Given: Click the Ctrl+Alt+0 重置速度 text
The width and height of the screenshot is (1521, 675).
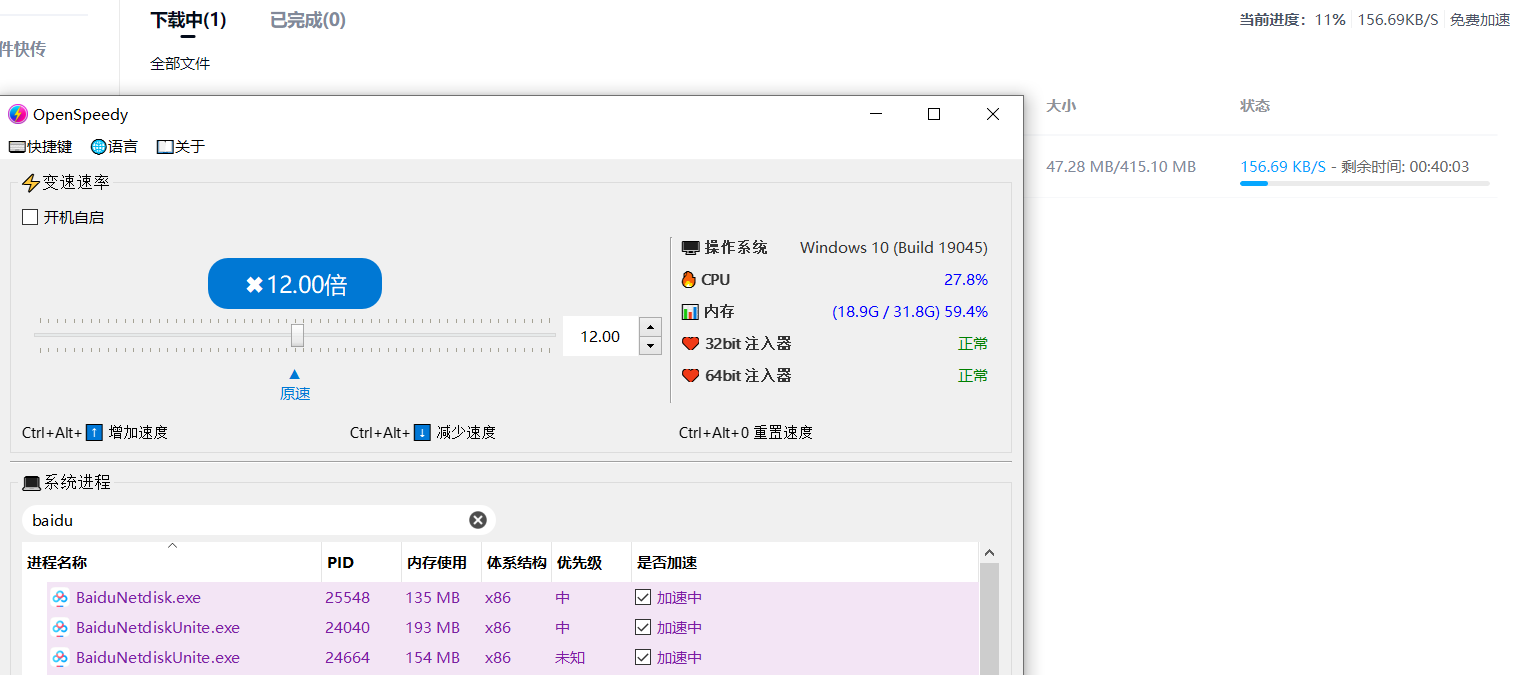Looking at the screenshot, I should click(746, 433).
